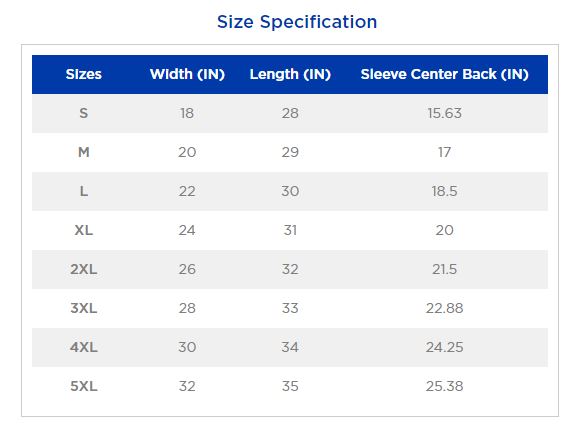The image size is (577, 448).
Task: Click the width value 24 for XL
Action: click(x=187, y=230)
